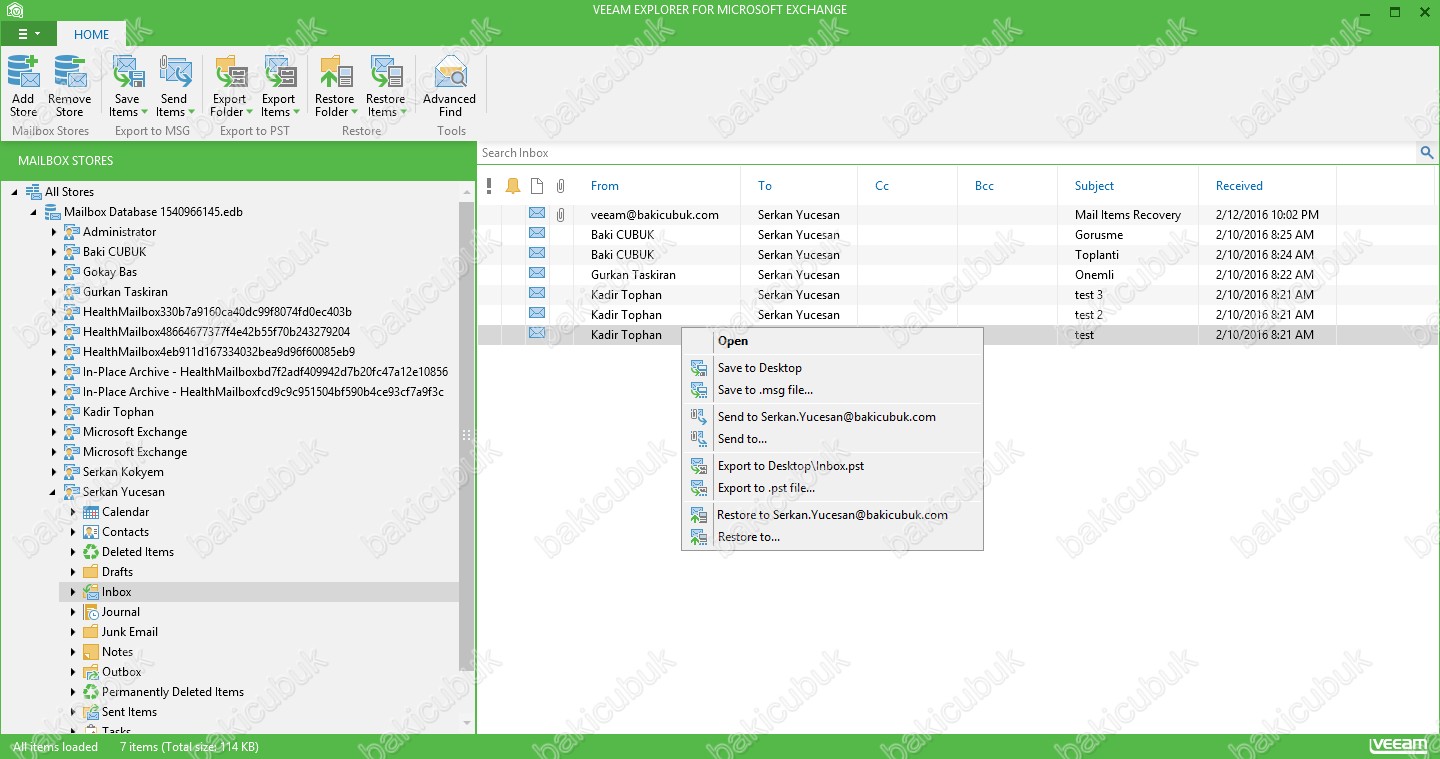Screen dimensions: 1440x759
Task: Click Save to Desktop menu icon
Action: pos(698,368)
